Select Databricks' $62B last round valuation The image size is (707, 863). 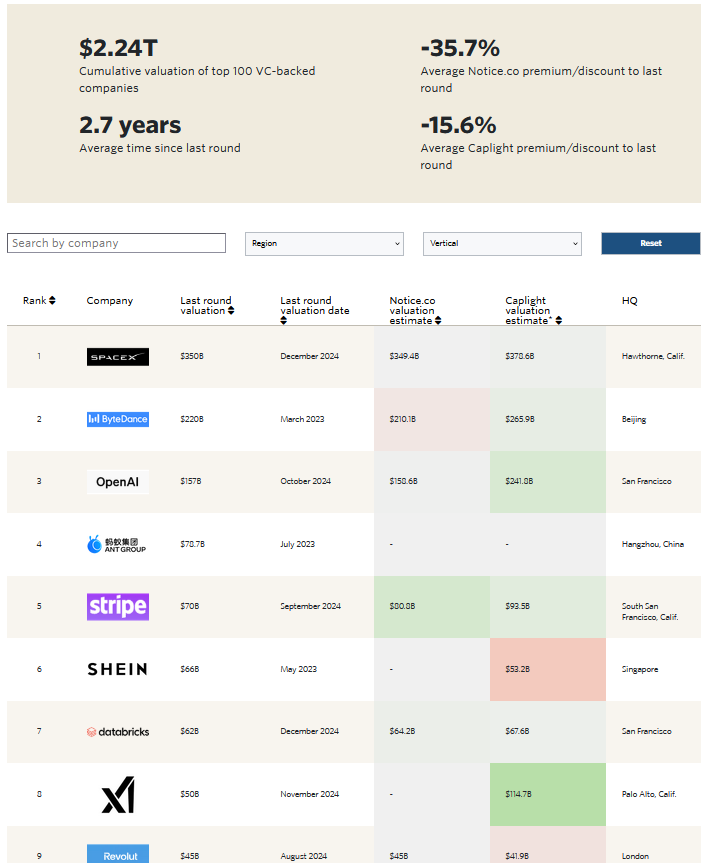tap(190, 731)
